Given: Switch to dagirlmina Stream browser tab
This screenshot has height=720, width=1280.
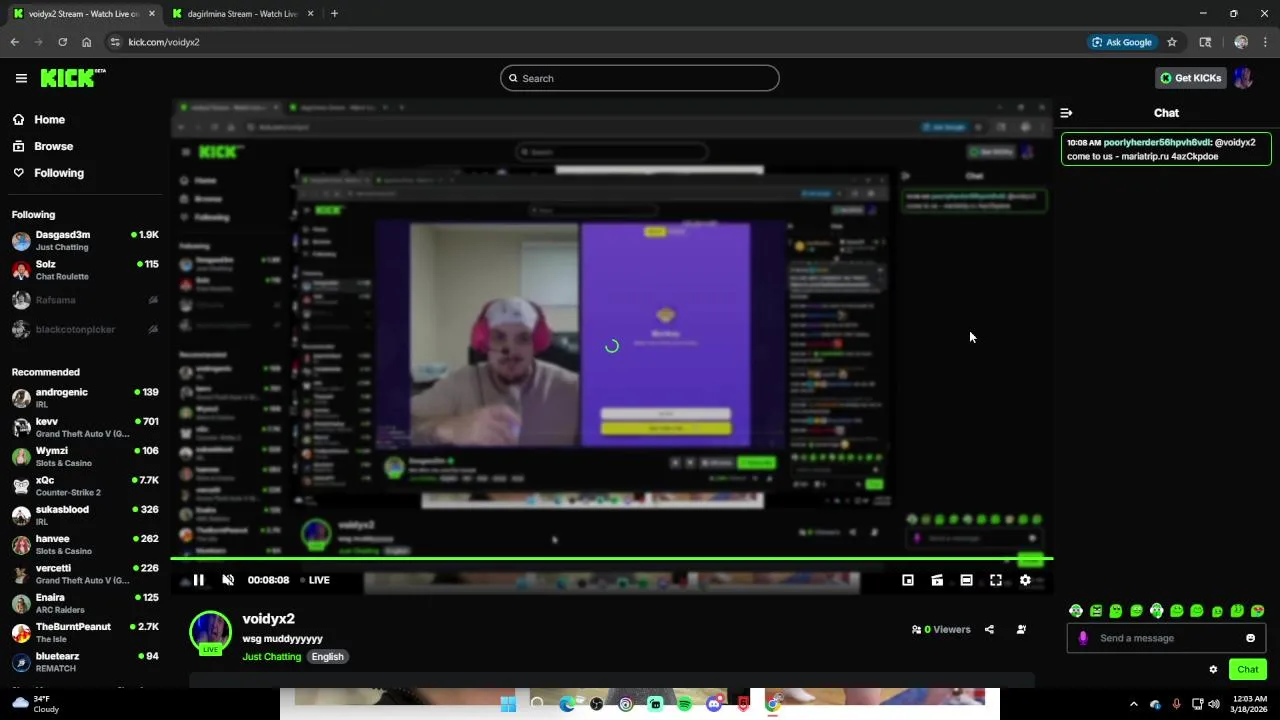Looking at the screenshot, I should (242, 14).
